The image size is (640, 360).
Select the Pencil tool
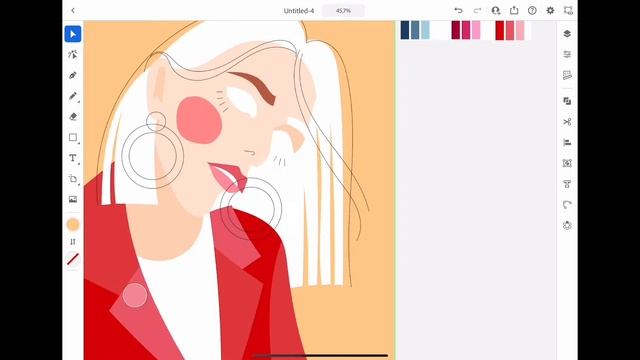coord(73,96)
